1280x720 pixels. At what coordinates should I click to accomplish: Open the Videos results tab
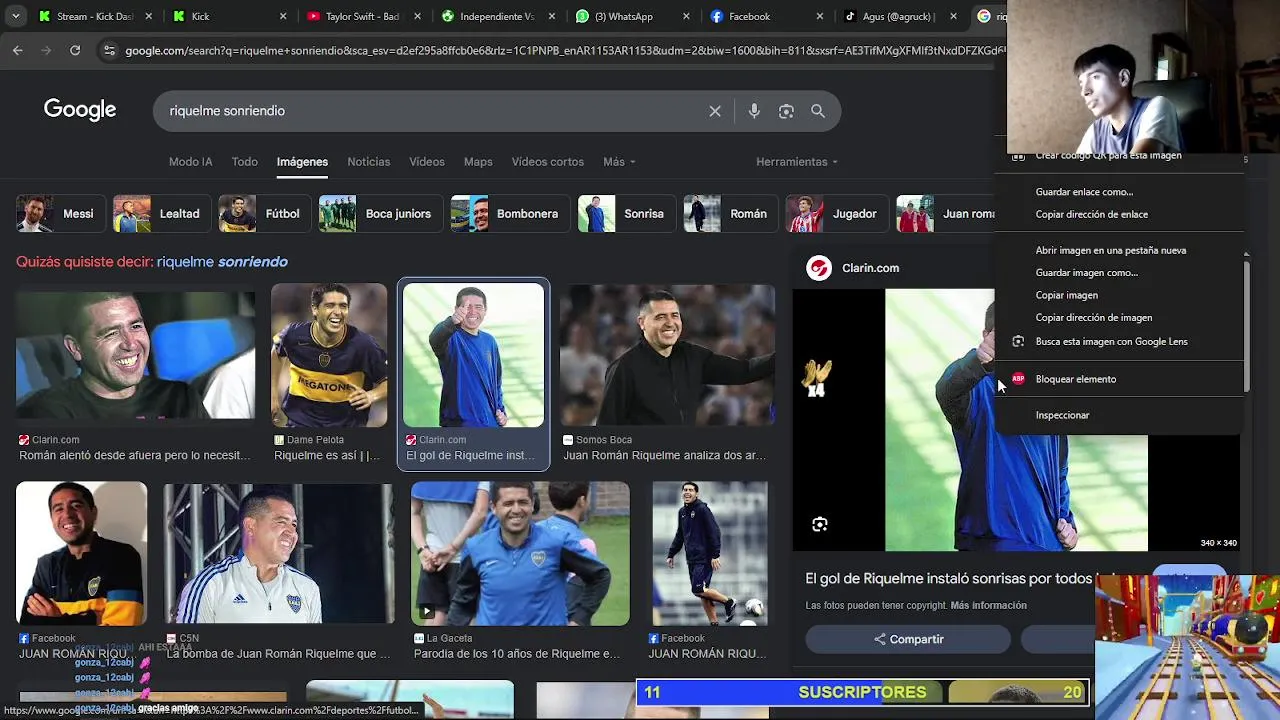click(427, 162)
